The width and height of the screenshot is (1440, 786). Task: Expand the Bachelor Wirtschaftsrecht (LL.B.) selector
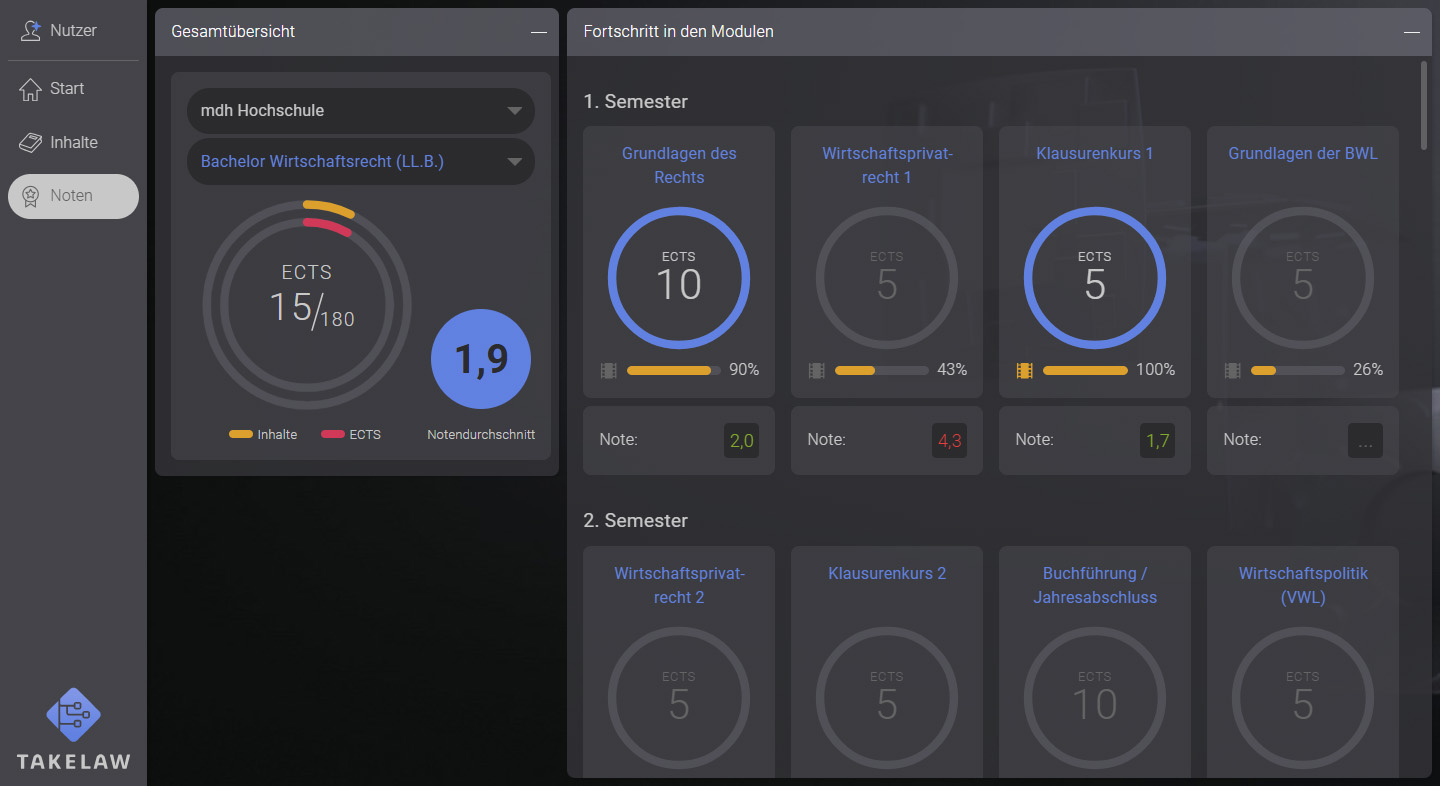coord(360,161)
